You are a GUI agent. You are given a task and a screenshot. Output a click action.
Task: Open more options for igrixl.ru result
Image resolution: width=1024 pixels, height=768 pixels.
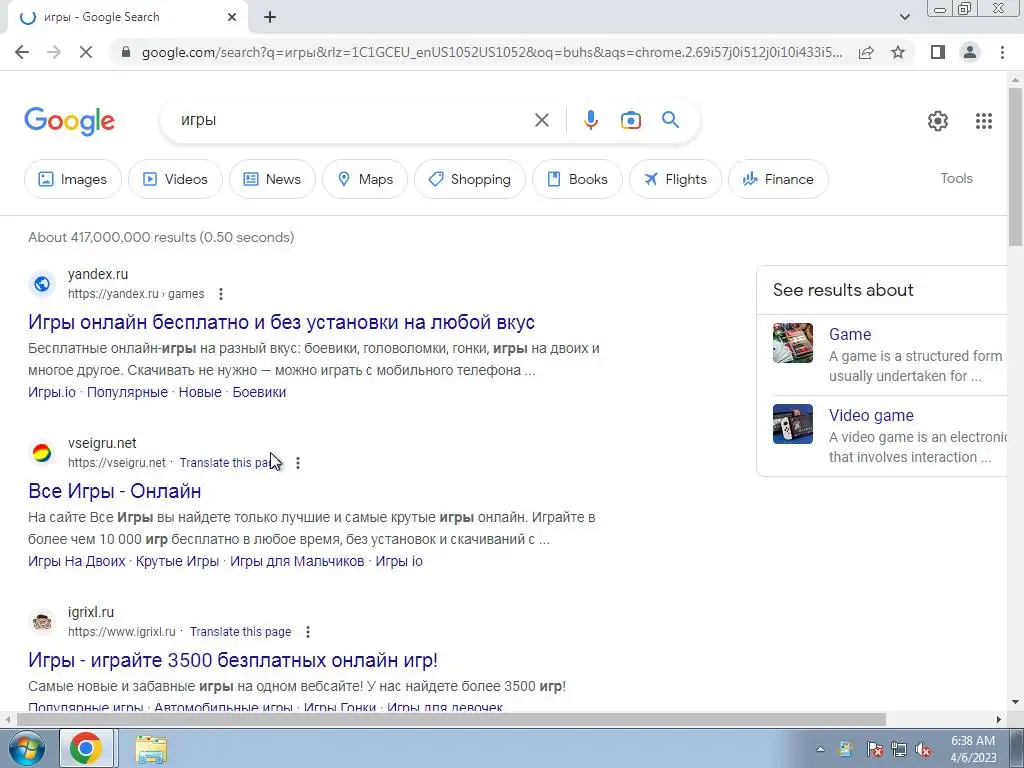(x=308, y=632)
